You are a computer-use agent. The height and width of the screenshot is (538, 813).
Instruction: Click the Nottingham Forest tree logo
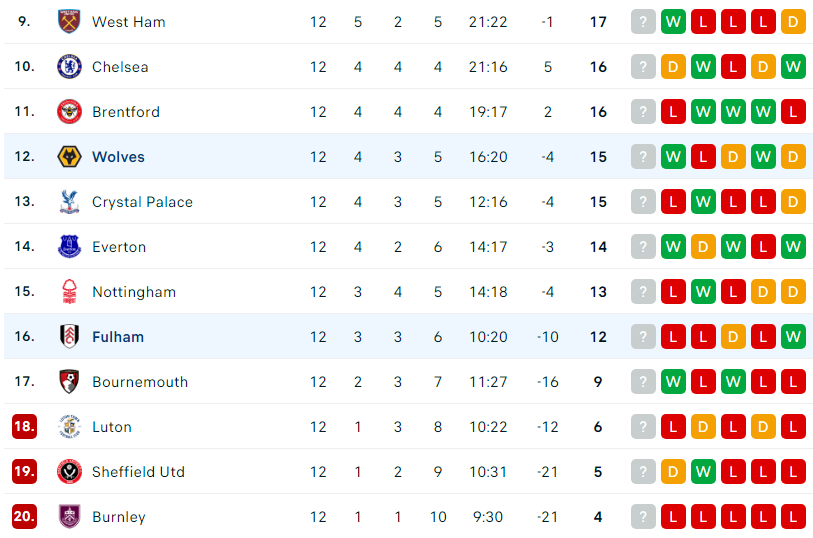tap(69, 291)
